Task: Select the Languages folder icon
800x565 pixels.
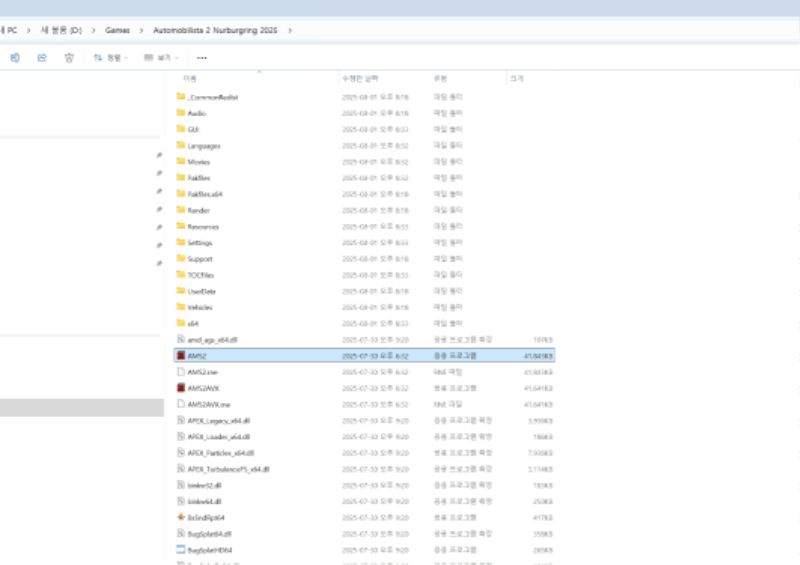Action: 181,145
